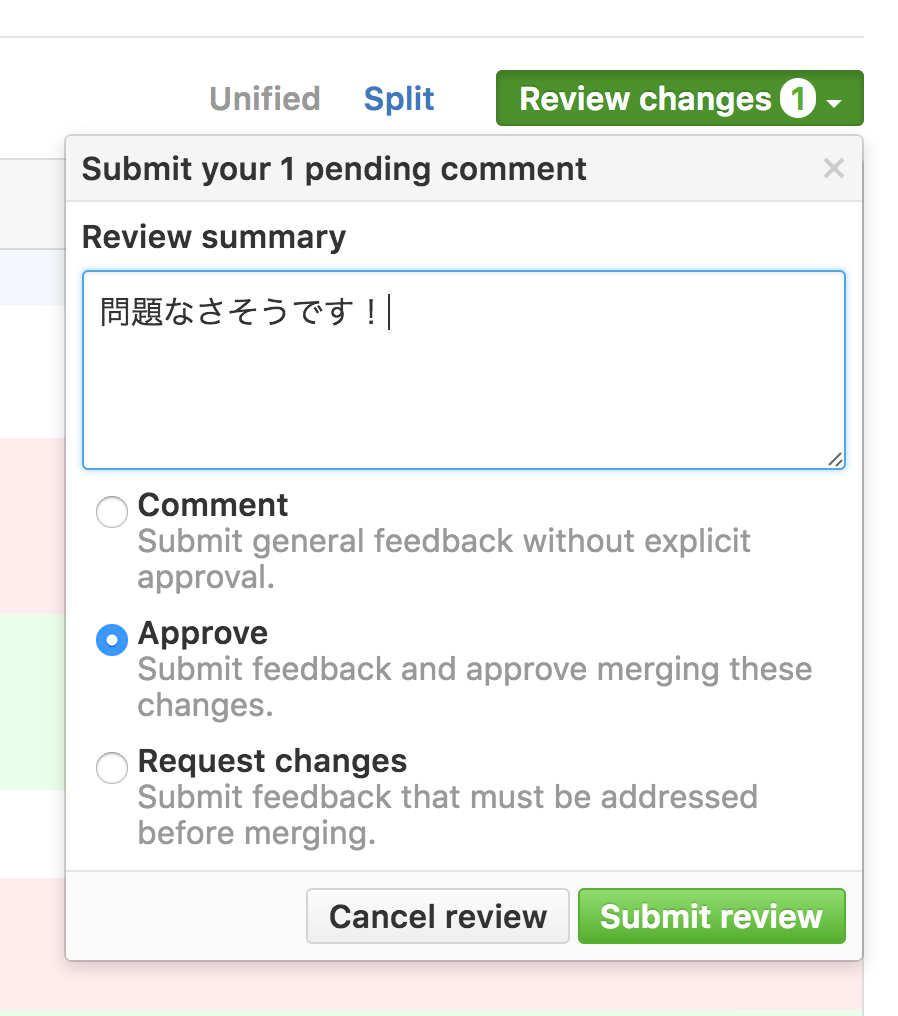Select the Approve radio button
The width and height of the screenshot is (898, 1016).
[112, 640]
